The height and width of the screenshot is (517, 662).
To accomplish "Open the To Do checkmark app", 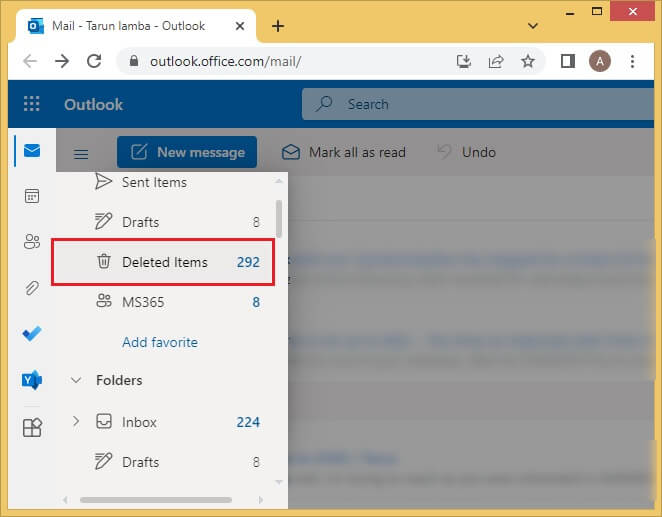I will point(32,334).
